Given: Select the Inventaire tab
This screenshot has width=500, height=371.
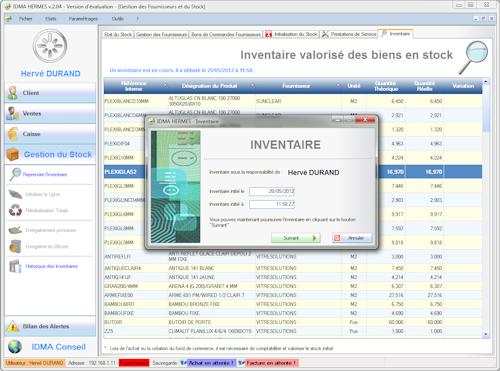Looking at the screenshot, I should click(395, 34).
